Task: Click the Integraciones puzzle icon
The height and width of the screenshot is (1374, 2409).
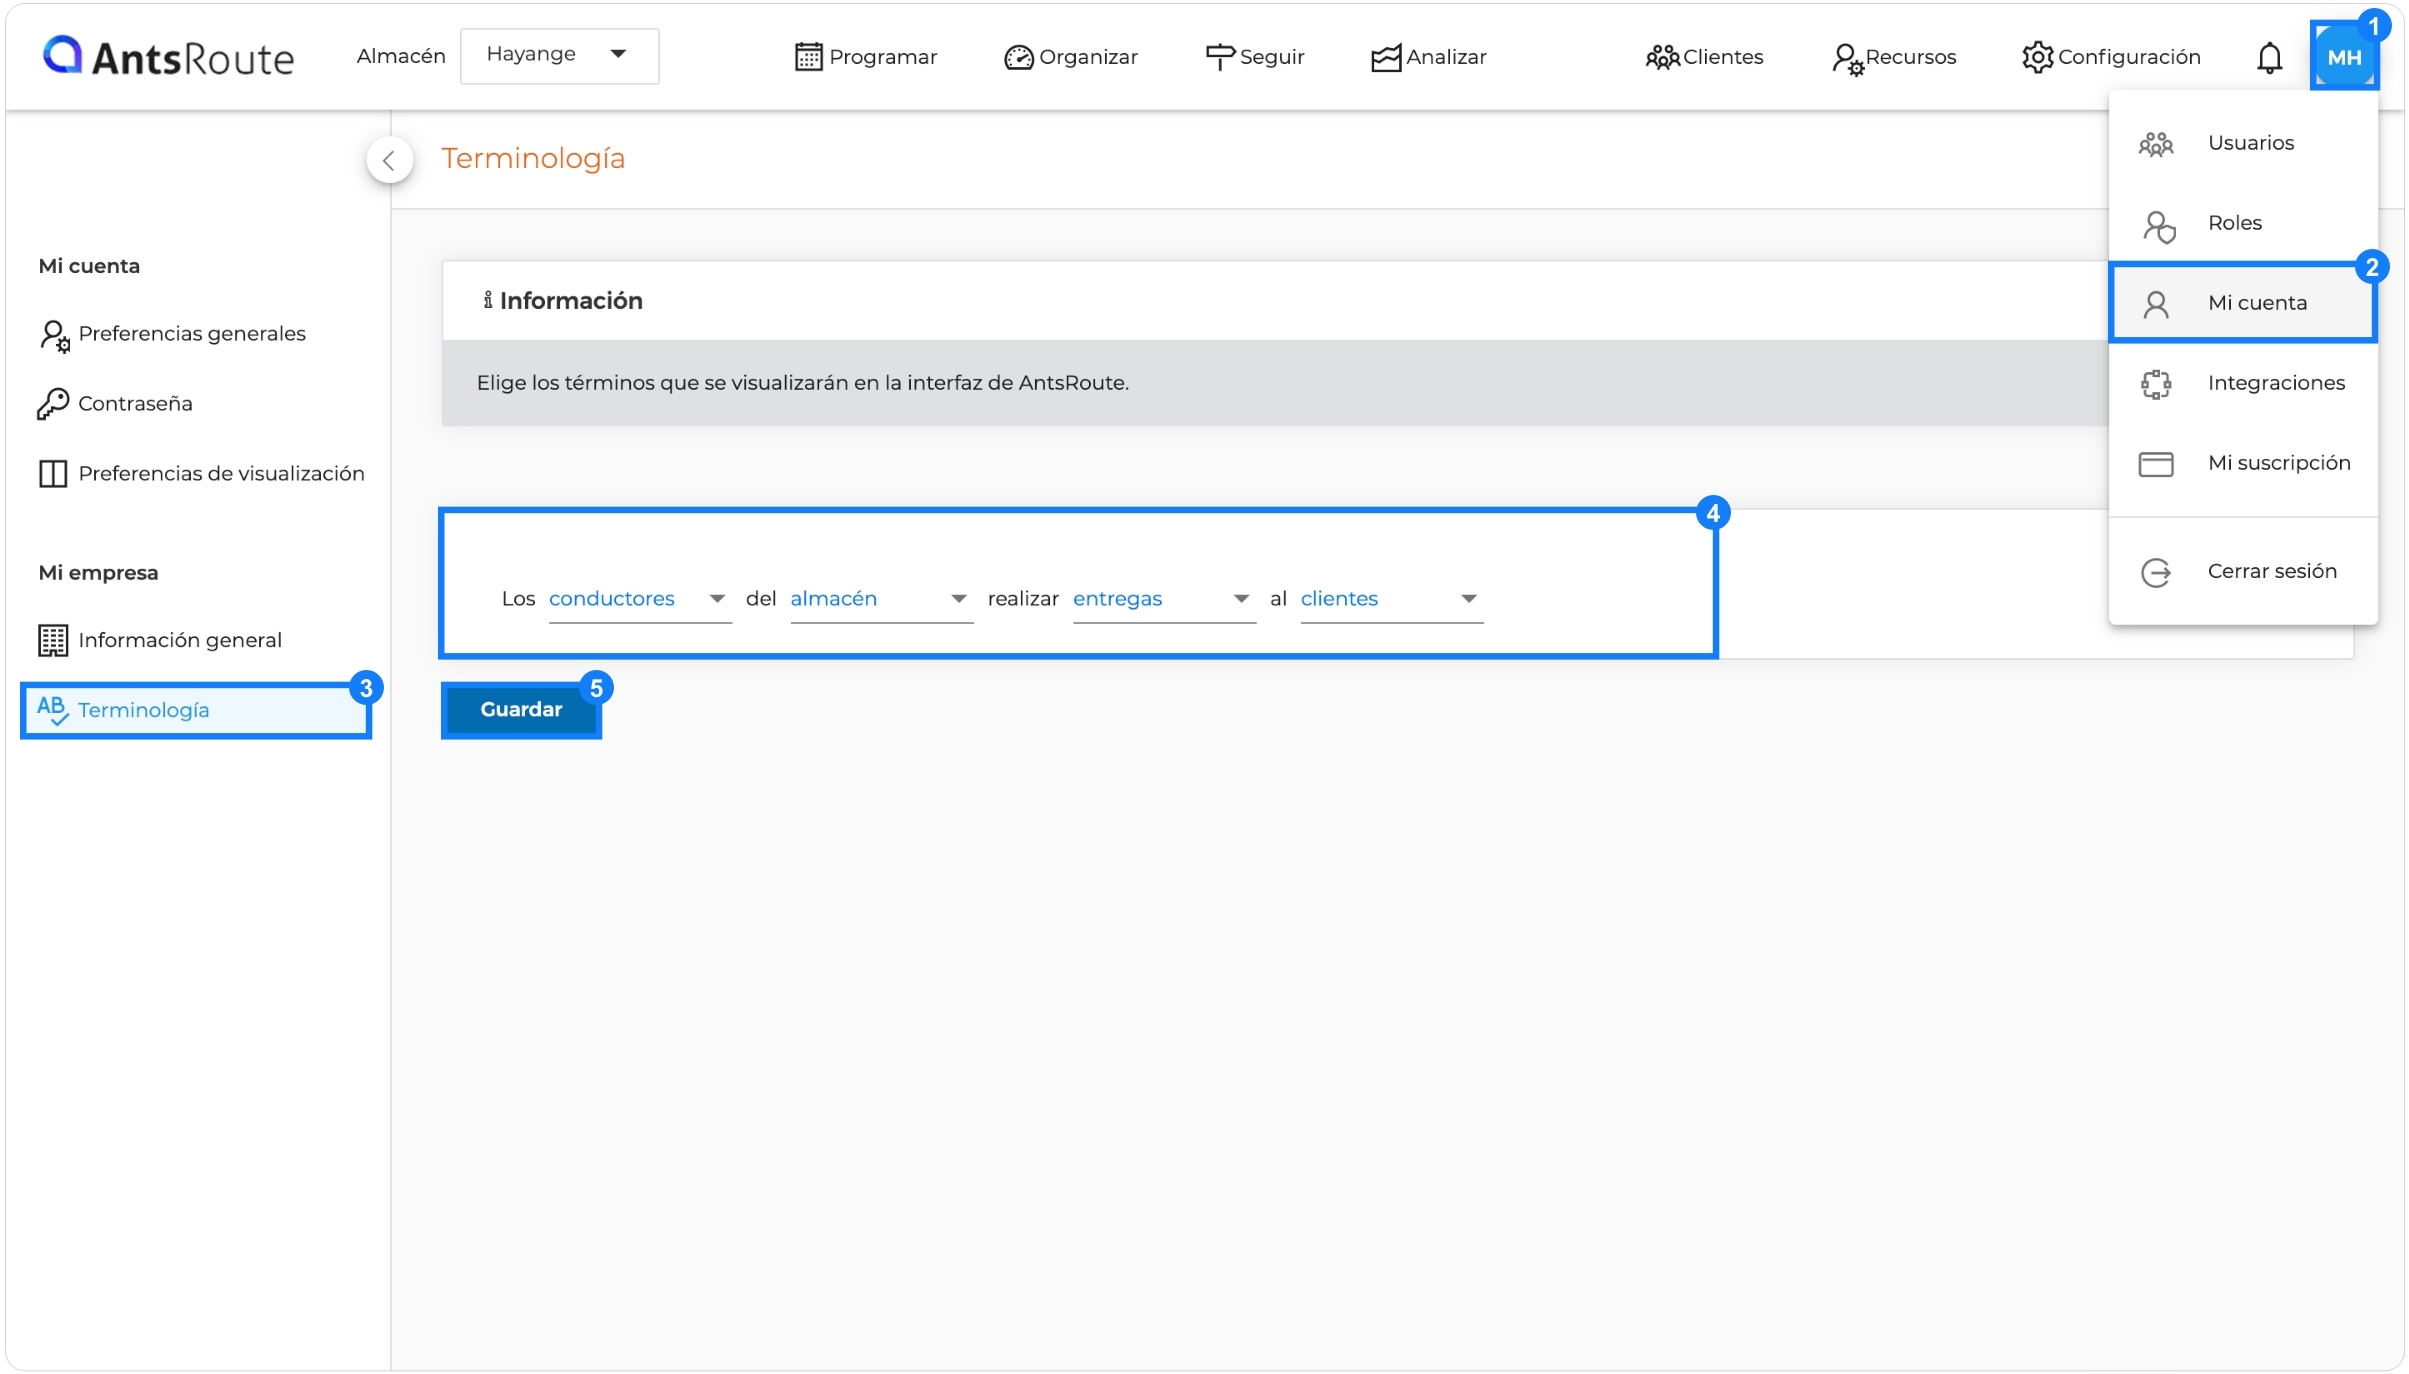Action: 2156,384
